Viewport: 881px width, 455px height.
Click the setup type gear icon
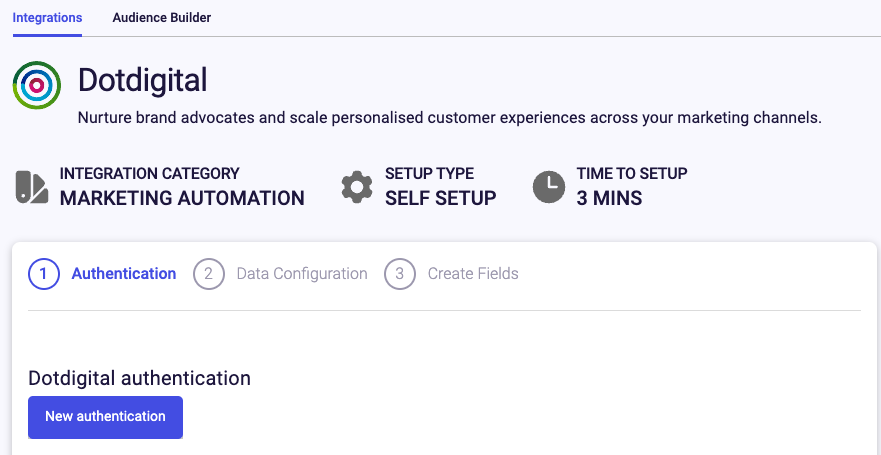[357, 187]
